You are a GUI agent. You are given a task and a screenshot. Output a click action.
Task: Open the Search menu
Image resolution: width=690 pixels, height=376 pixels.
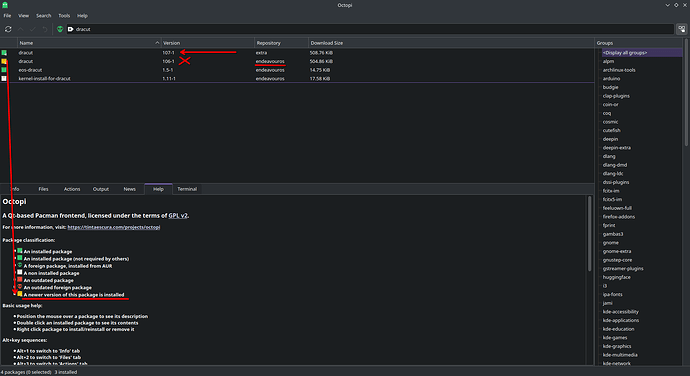coord(44,15)
